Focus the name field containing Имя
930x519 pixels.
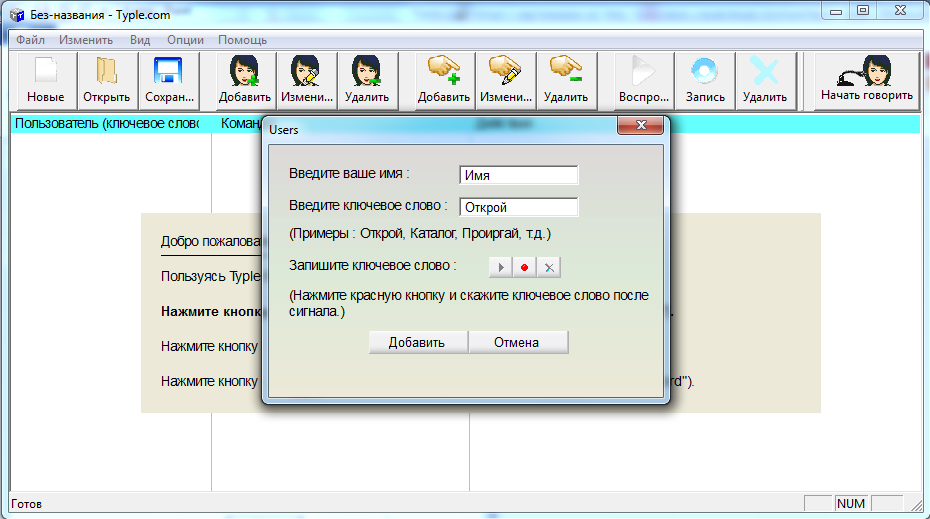[x=518, y=175]
